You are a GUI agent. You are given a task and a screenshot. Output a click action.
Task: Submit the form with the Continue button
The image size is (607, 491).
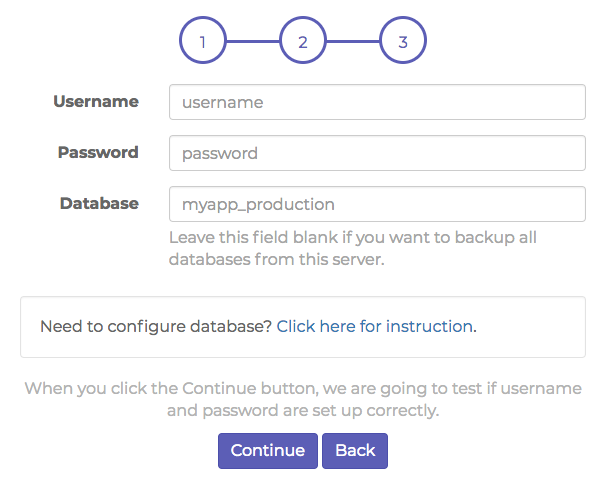click(x=268, y=451)
